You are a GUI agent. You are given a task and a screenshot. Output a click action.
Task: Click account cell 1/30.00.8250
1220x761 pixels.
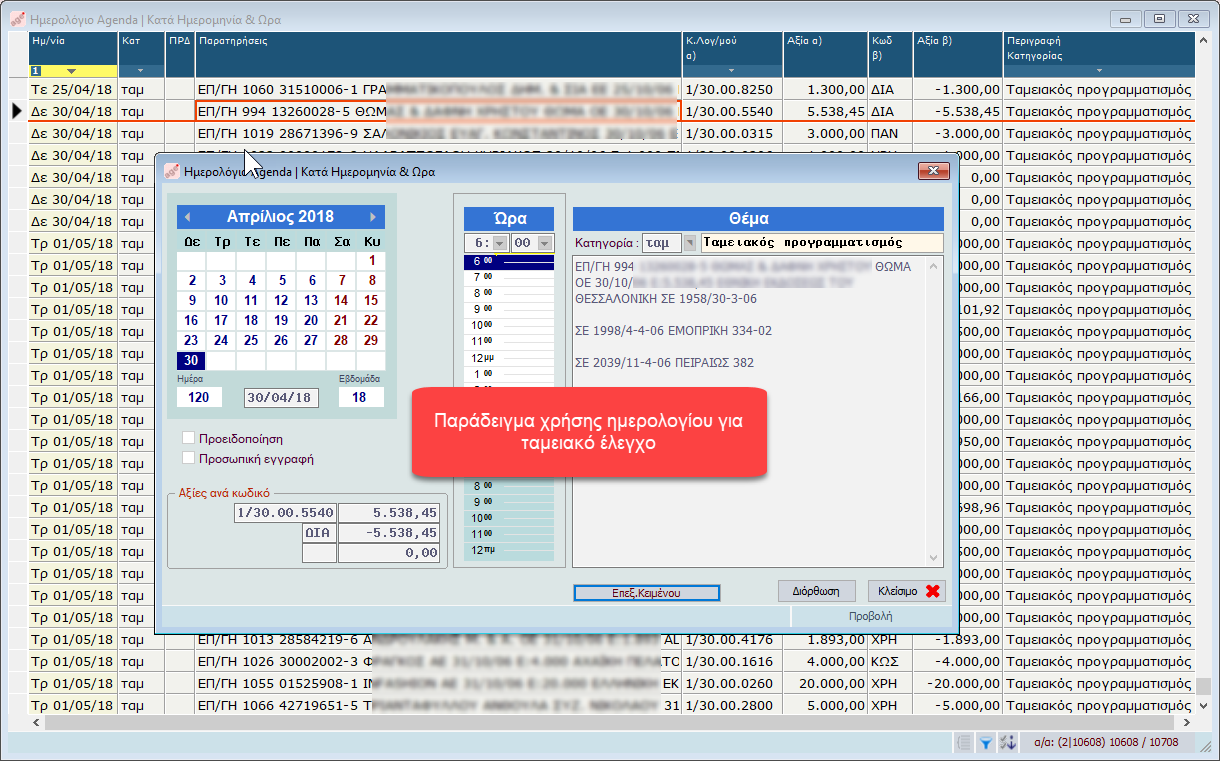[731, 89]
